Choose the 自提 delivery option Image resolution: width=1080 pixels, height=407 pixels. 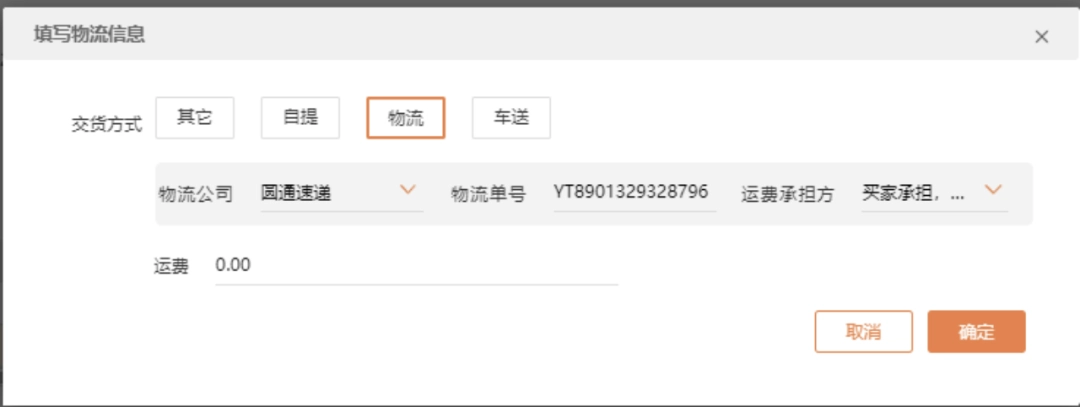[x=300, y=118]
